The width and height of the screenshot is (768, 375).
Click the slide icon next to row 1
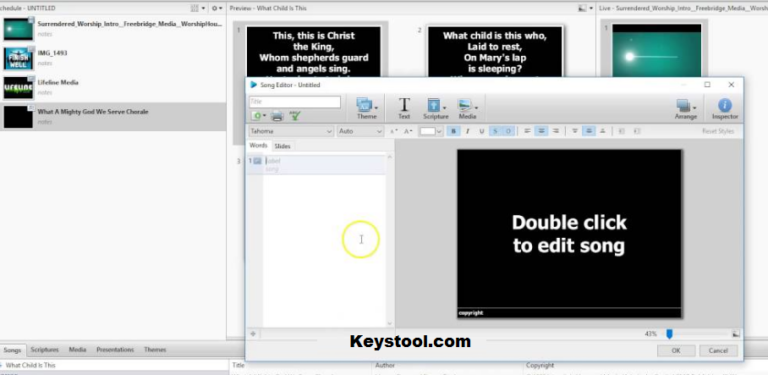click(x=258, y=161)
